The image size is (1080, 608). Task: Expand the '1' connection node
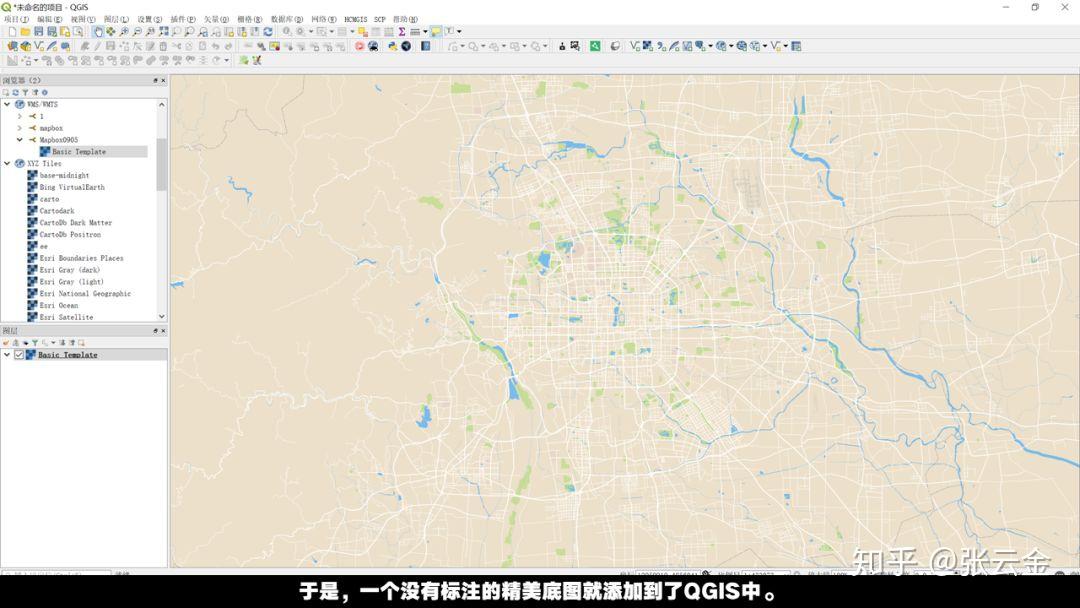(19, 116)
